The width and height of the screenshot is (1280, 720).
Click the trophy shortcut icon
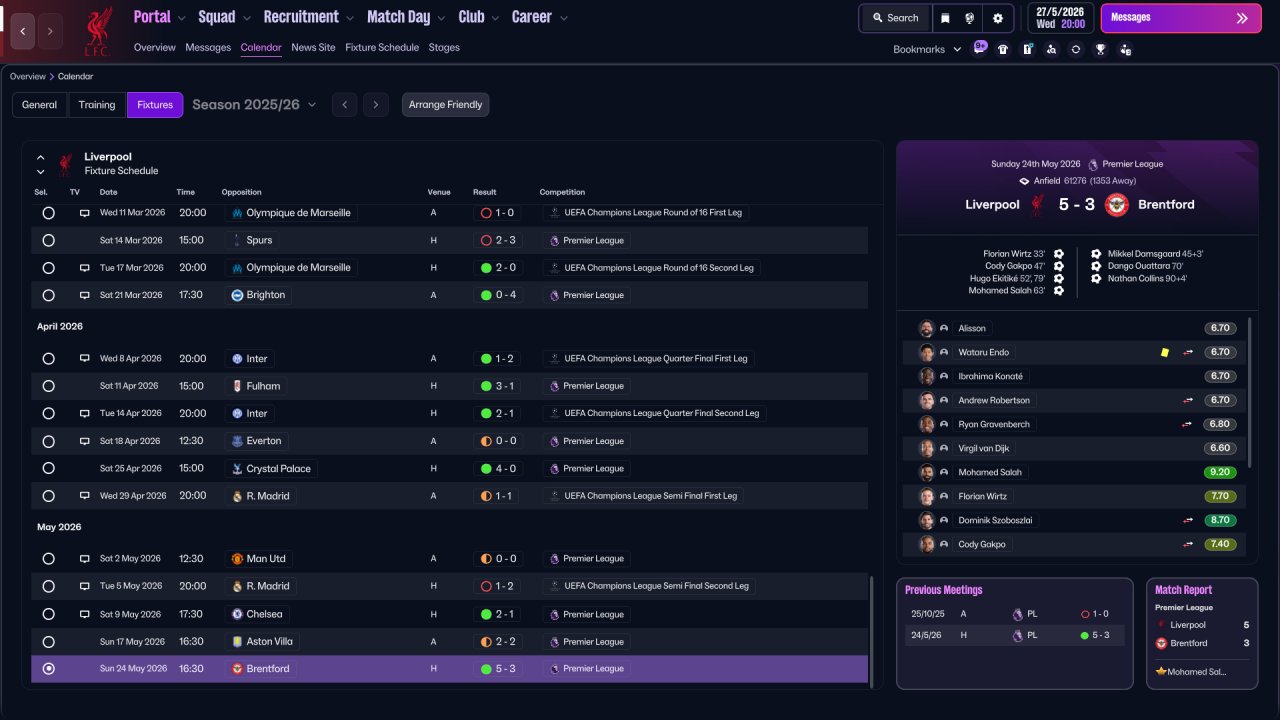coord(1100,49)
